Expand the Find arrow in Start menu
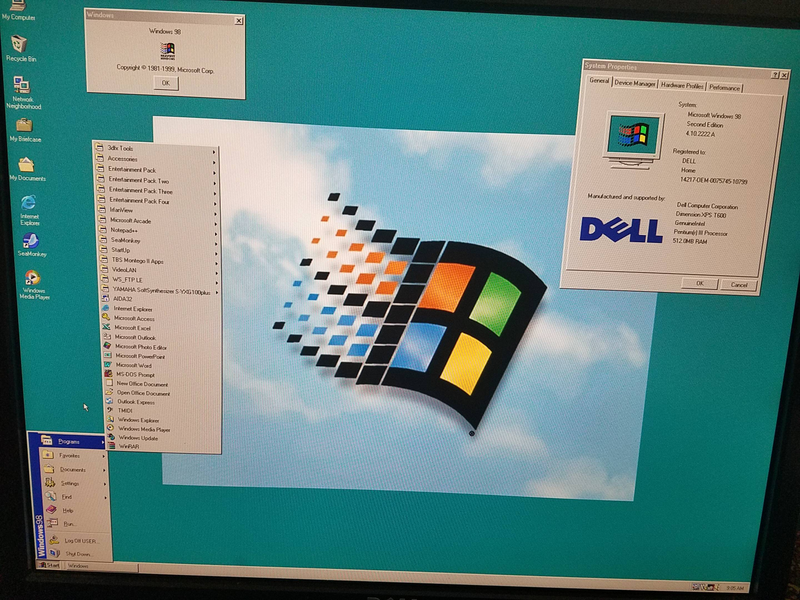The width and height of the screenshot is (800, 600). (106, 497)
